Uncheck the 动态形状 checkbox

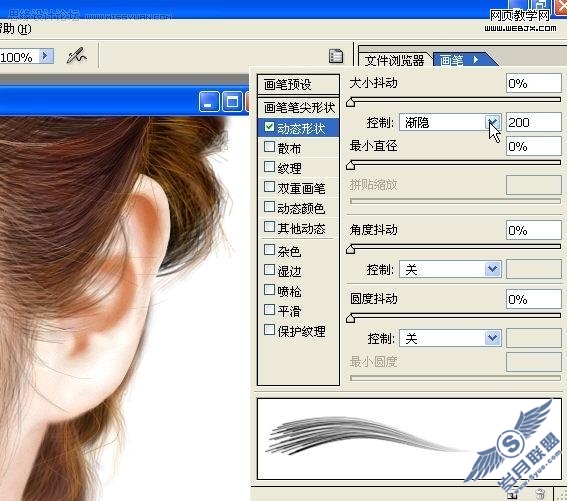[x=269, y=127]
